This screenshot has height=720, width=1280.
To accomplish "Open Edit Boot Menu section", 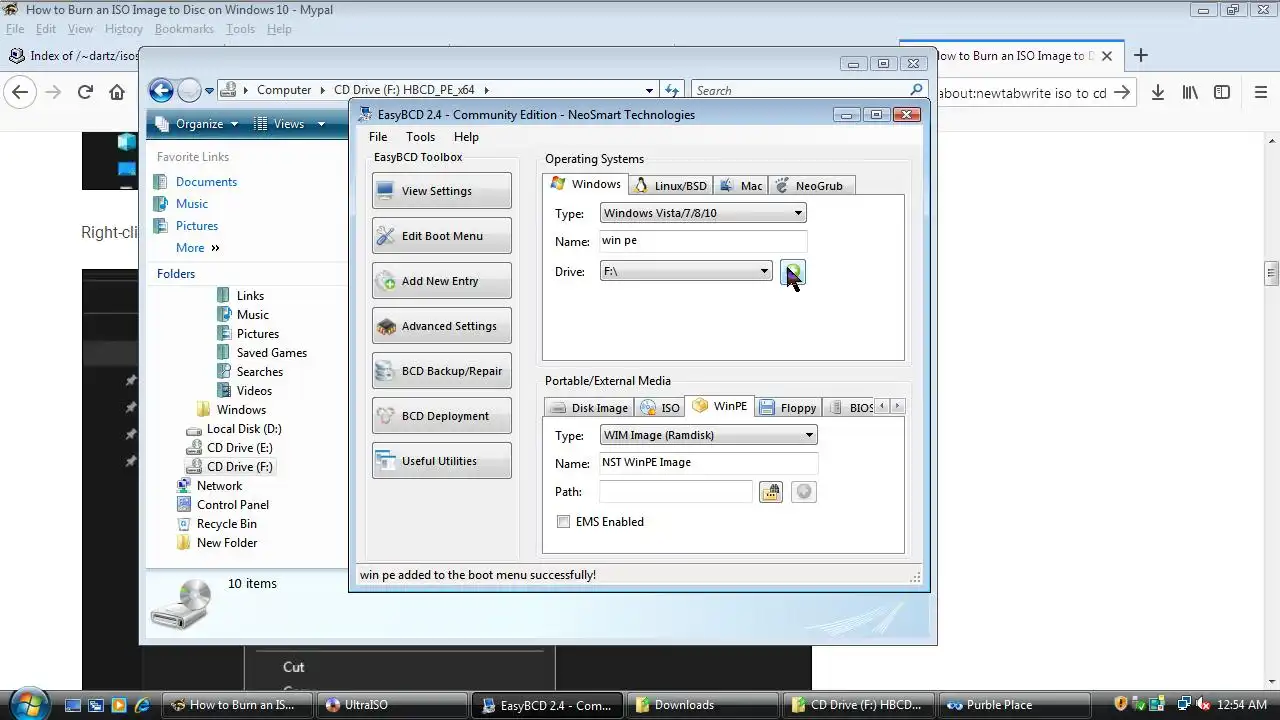I will pyautogui.click(x=441, y=236).
